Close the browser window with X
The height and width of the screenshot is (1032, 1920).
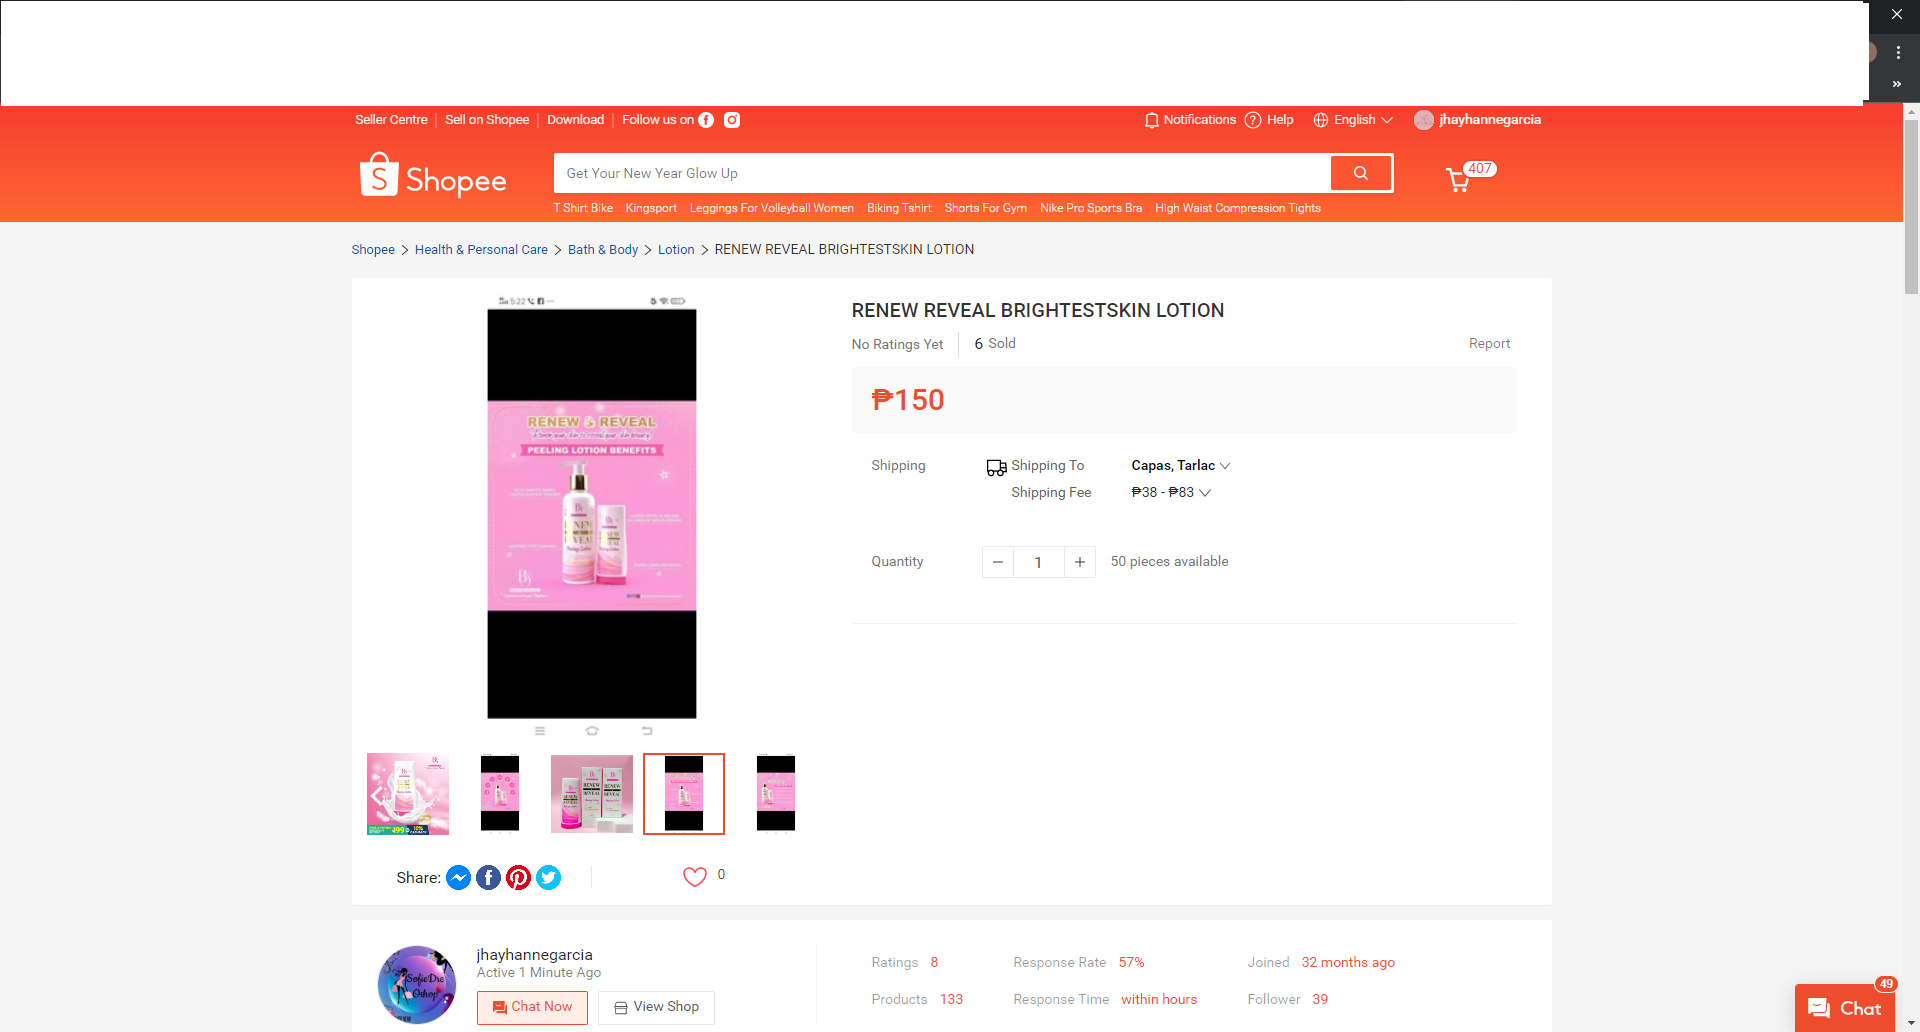point(1896,15)
